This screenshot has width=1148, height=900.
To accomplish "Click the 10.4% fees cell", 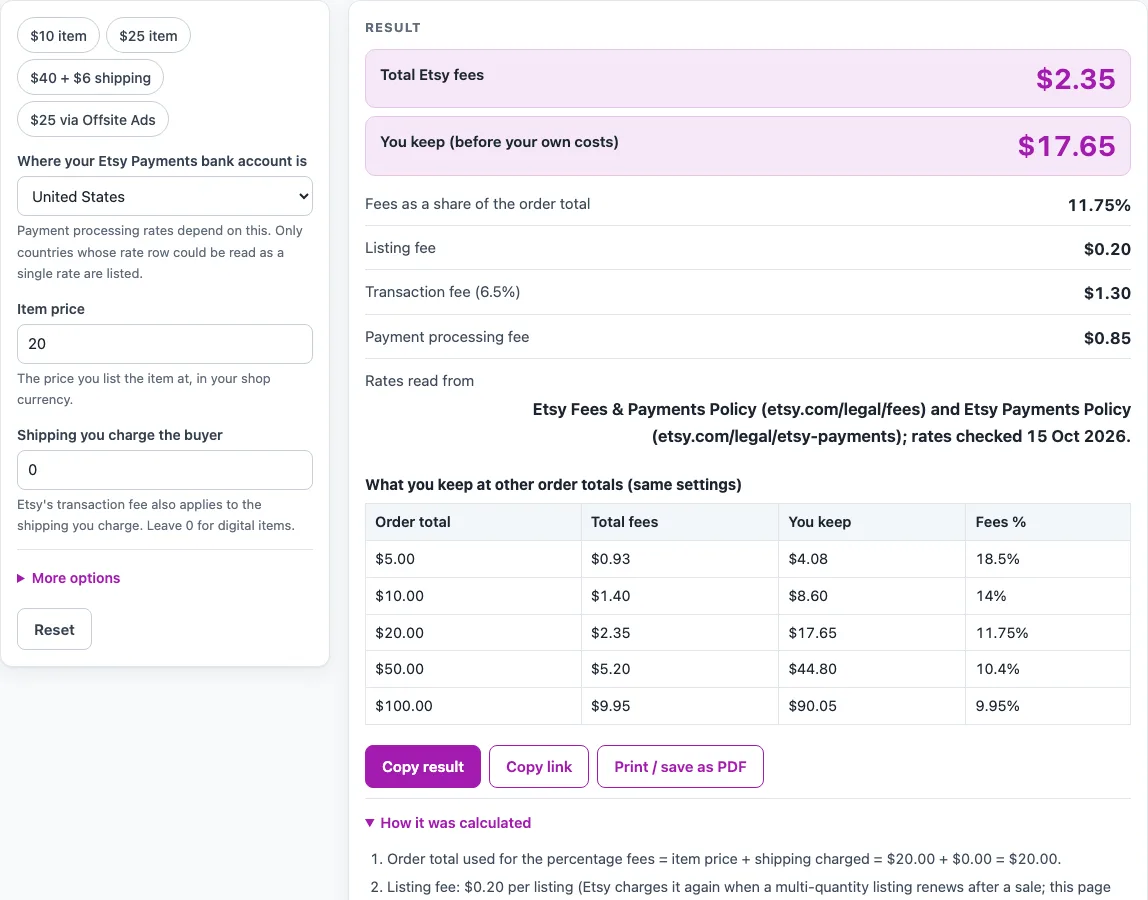I will click(x=1048, y=669).
